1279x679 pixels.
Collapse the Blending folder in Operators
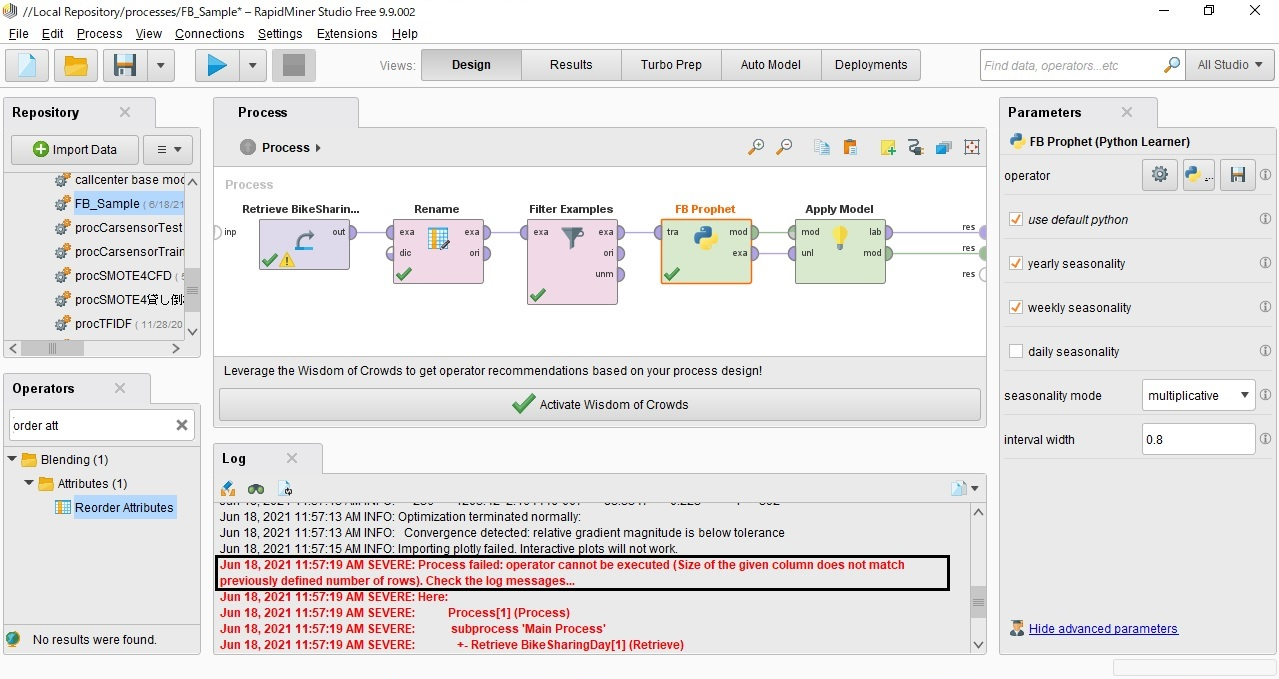[14, 460]
